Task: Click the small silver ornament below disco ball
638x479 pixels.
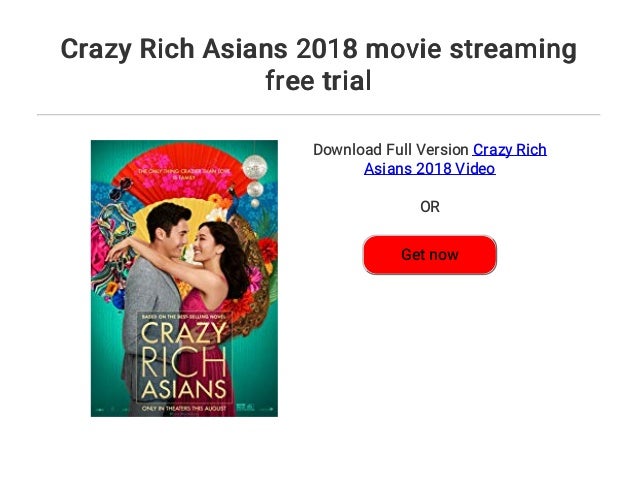Action: tap(255, 203)
